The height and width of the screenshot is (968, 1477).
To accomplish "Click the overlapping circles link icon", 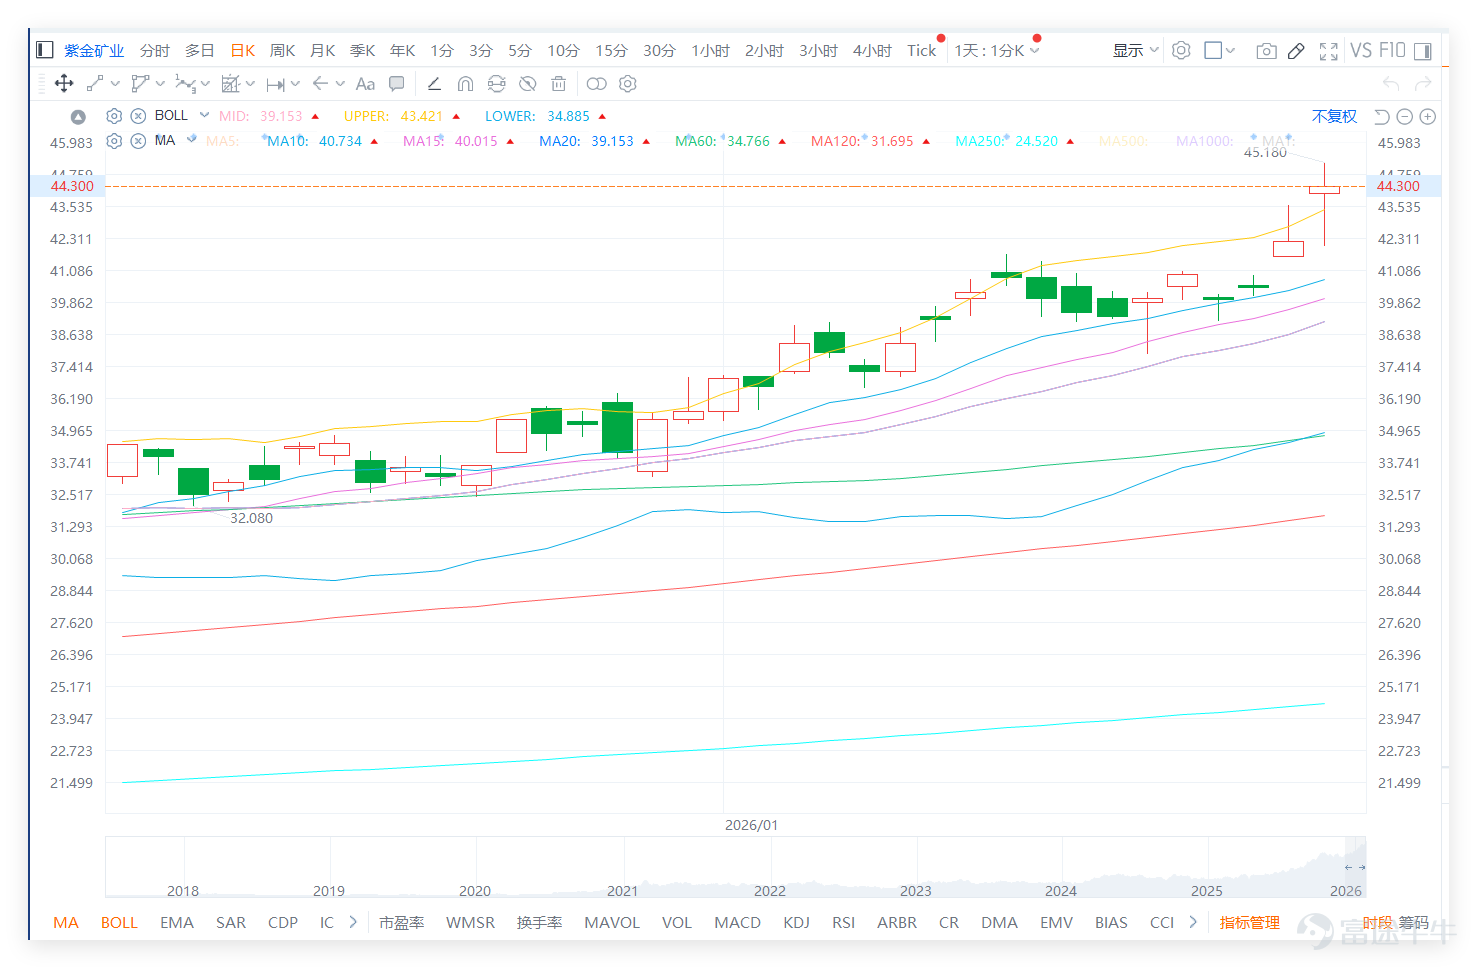I will point(597,84).
